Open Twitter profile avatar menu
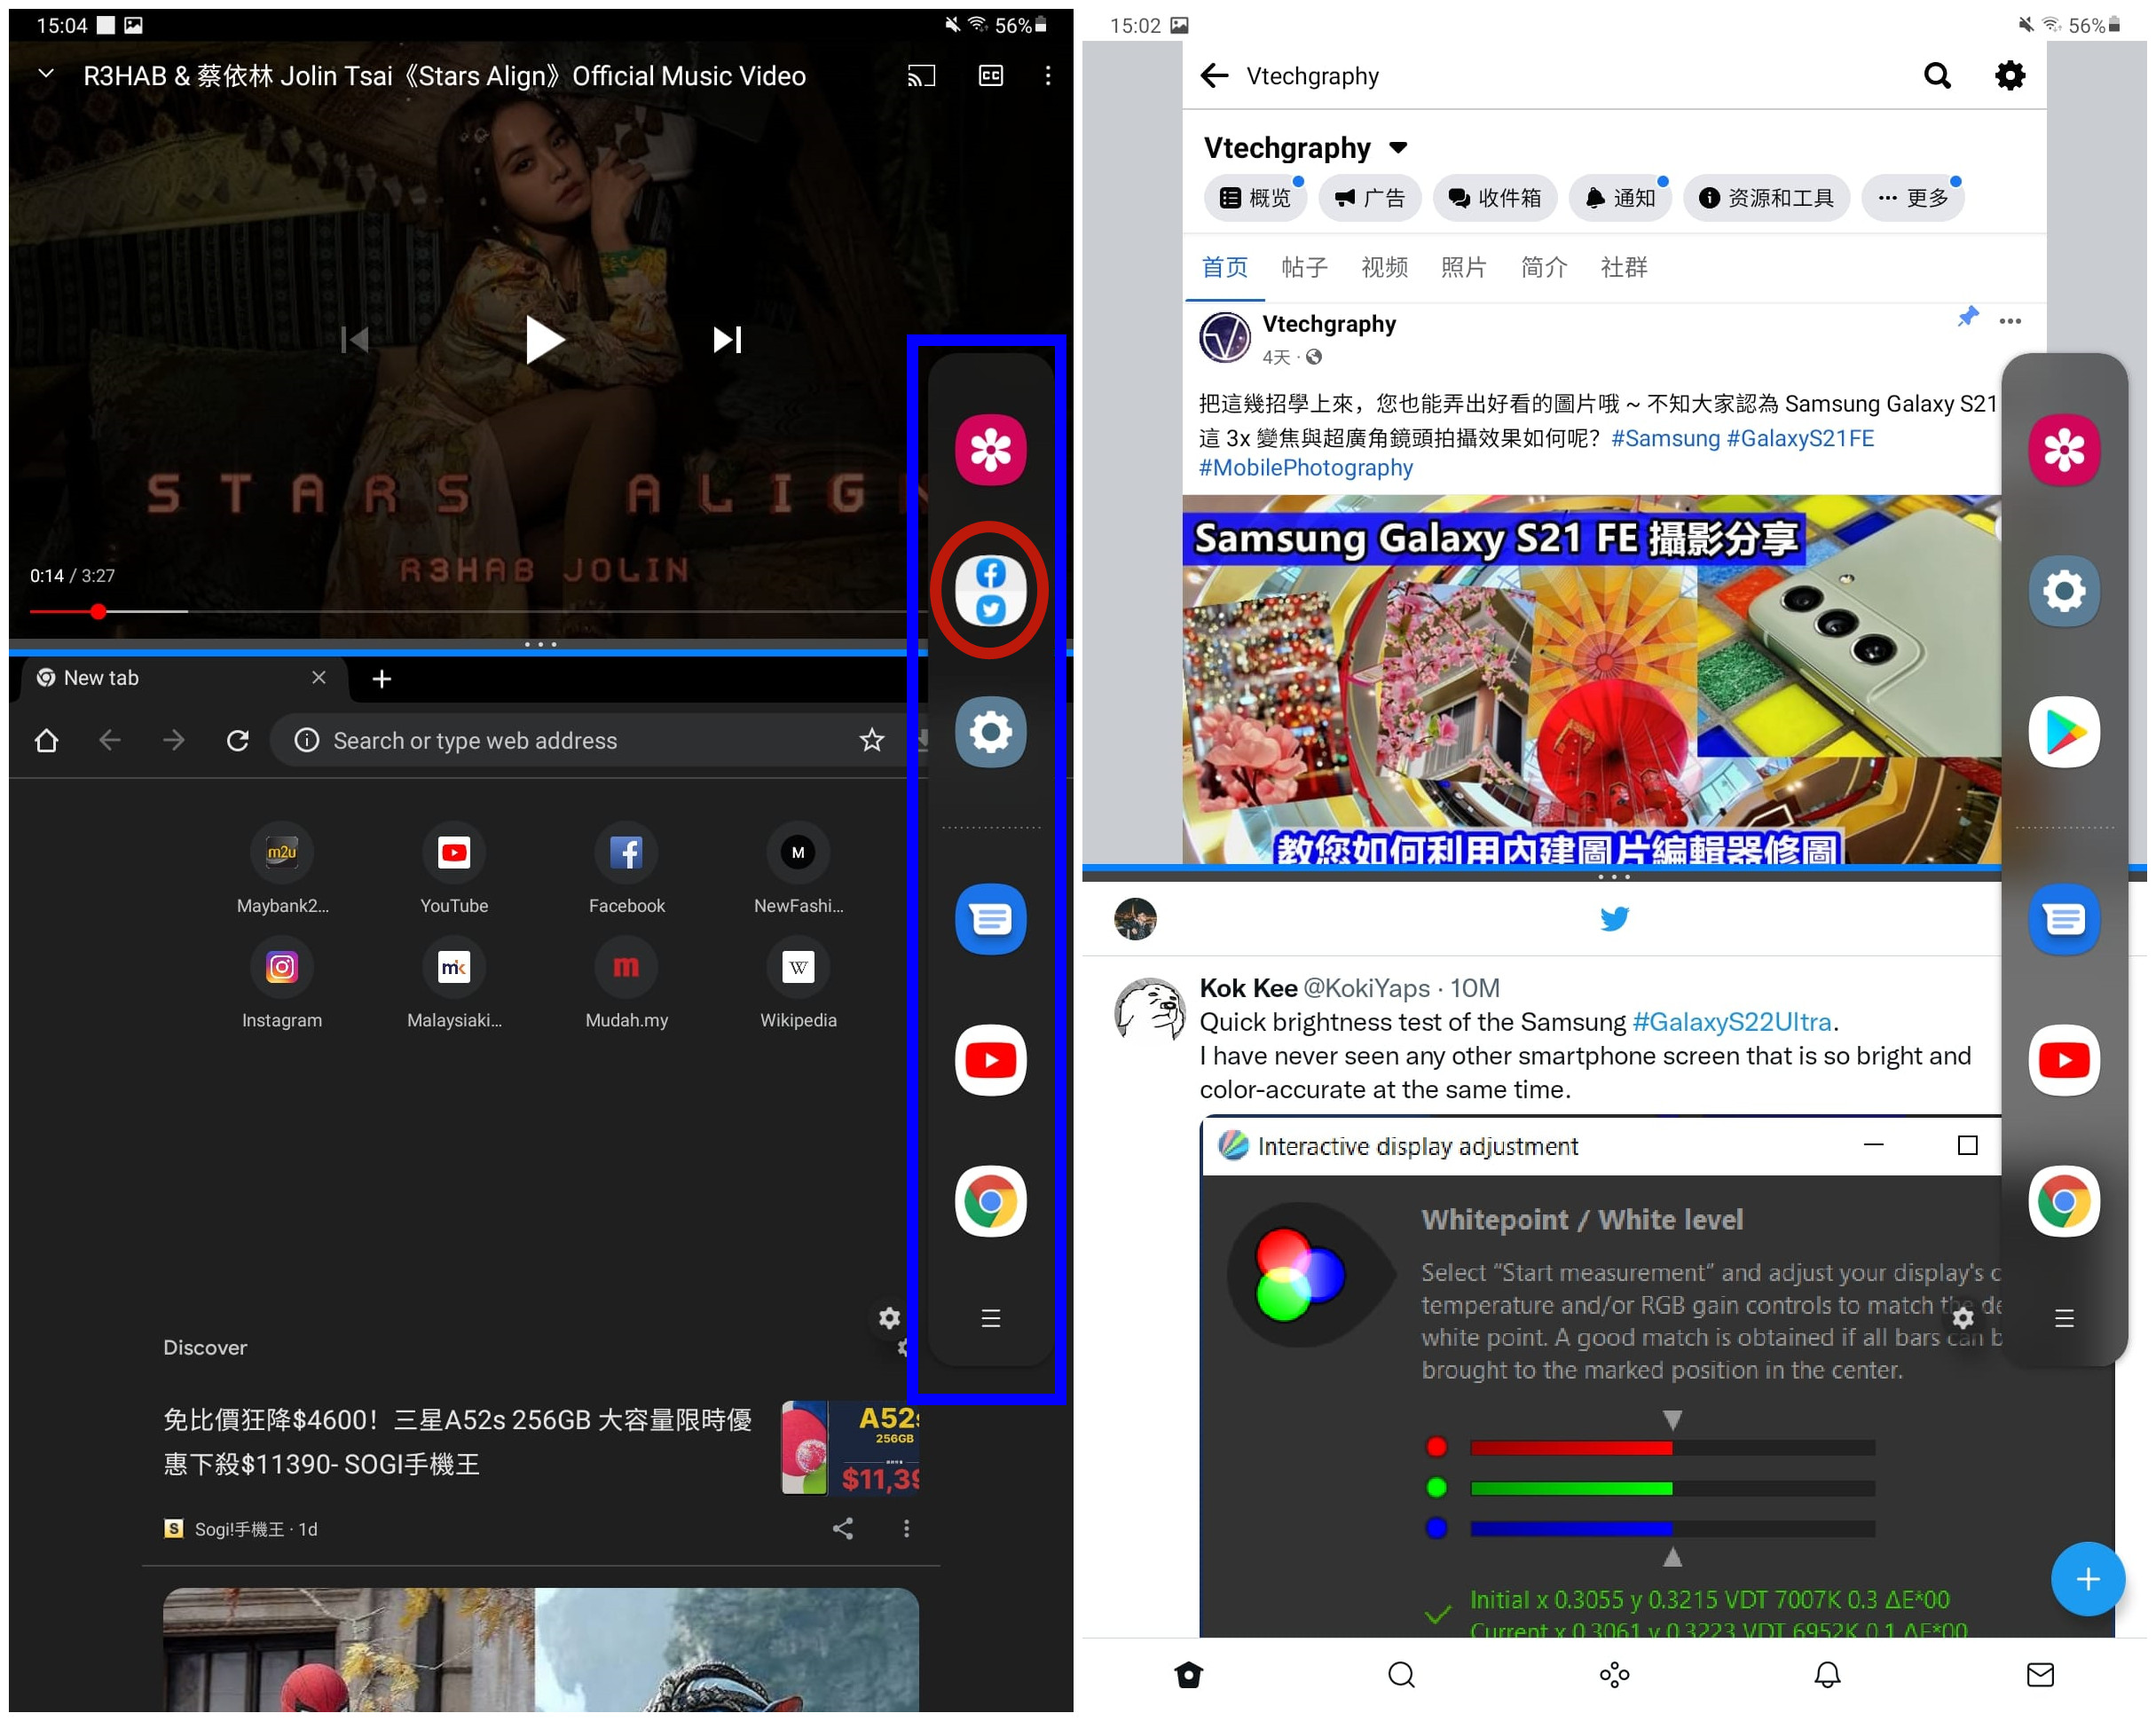 point(1135,918)
